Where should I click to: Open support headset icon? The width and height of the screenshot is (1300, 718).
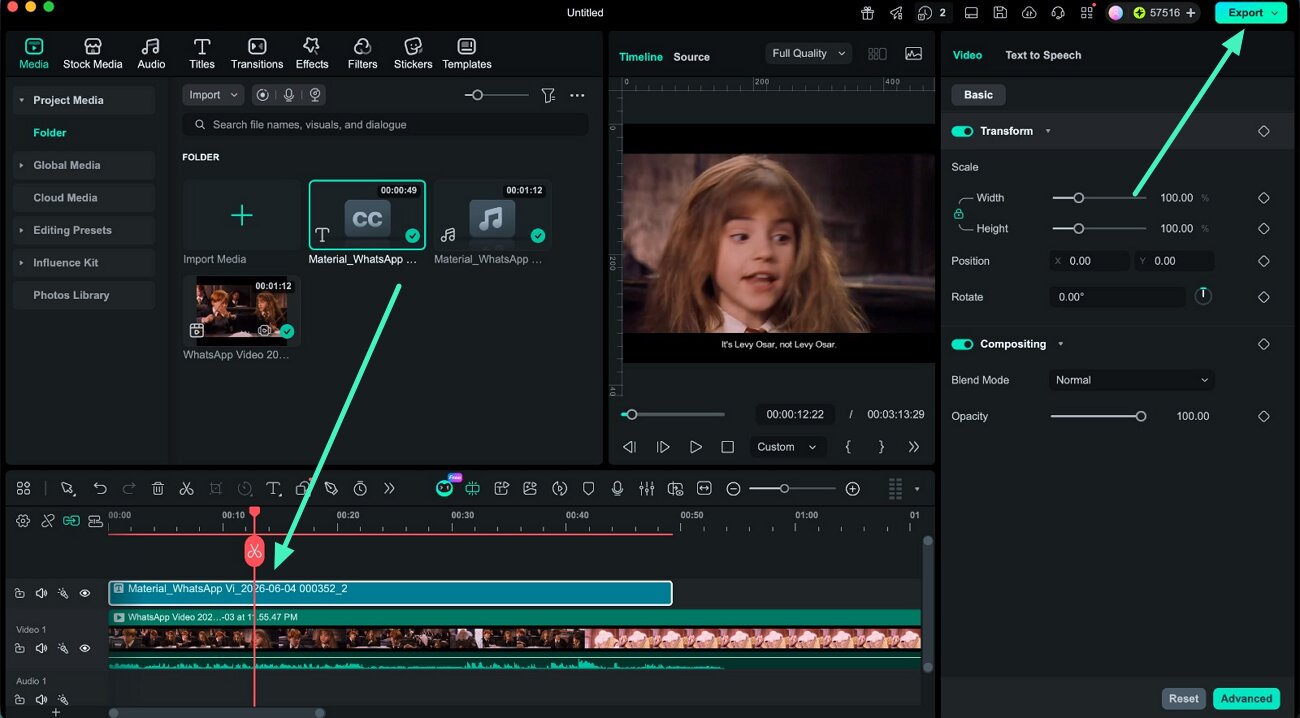click(x=1058, y=13)
